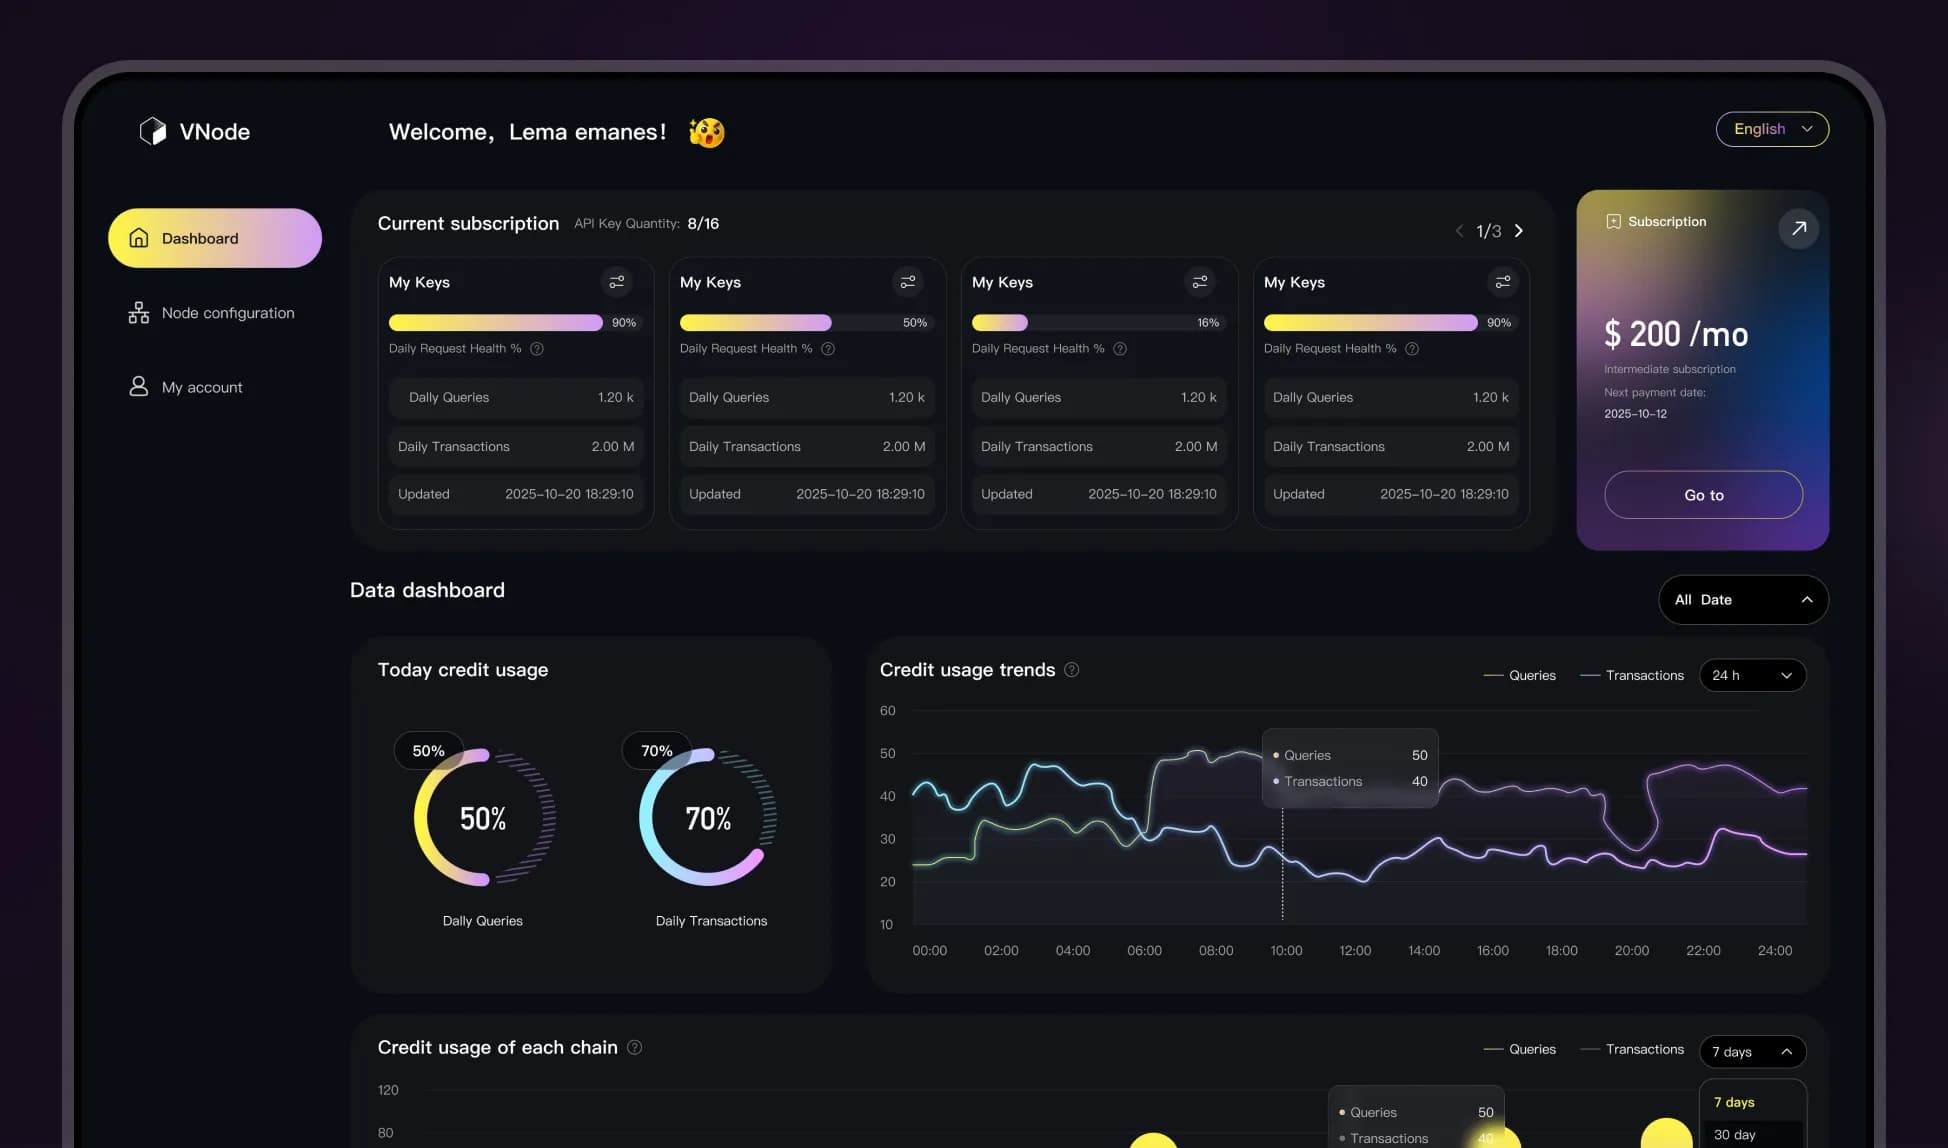The image size is (1948, 1148).
Task: Click the VNode logo icon
Action: coord(152,130)
